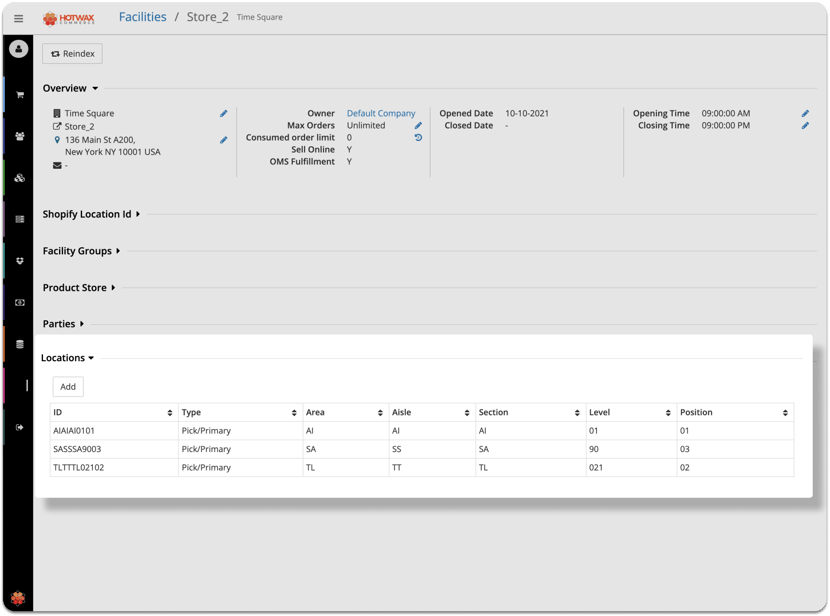Screen dimensions: 830x616
Task: Open the cubes catalog sidebar section
Action: pyautogui.click(x=20, y=178)
